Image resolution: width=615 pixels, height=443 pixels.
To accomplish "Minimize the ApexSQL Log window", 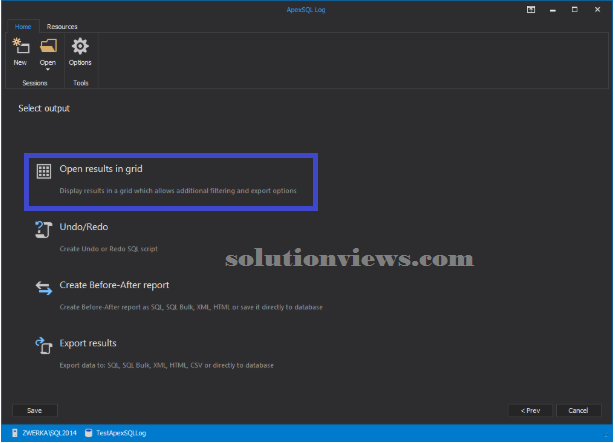I will [x=553, y=10].
